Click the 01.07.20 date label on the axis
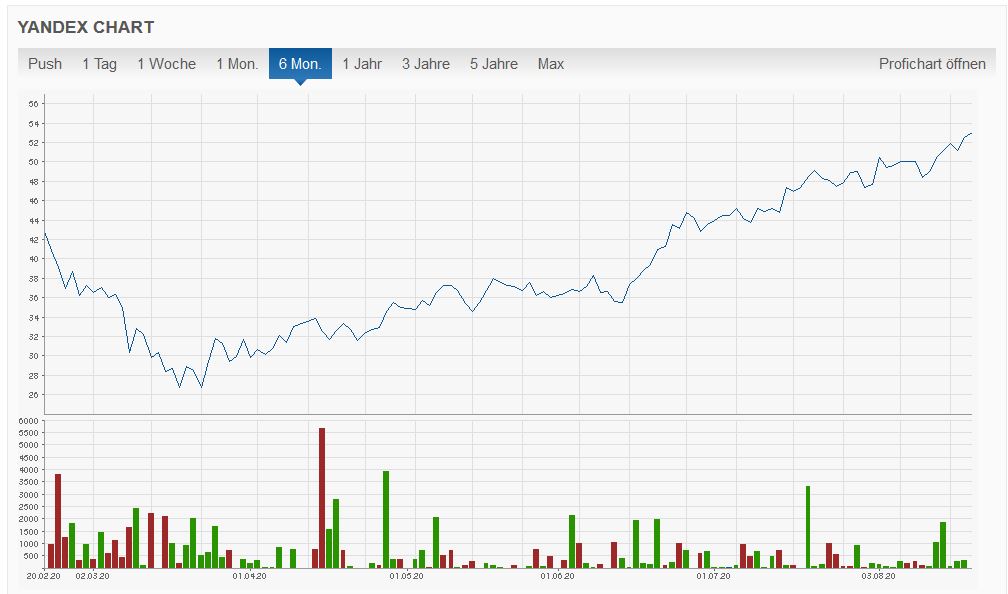 click(714, 576)
